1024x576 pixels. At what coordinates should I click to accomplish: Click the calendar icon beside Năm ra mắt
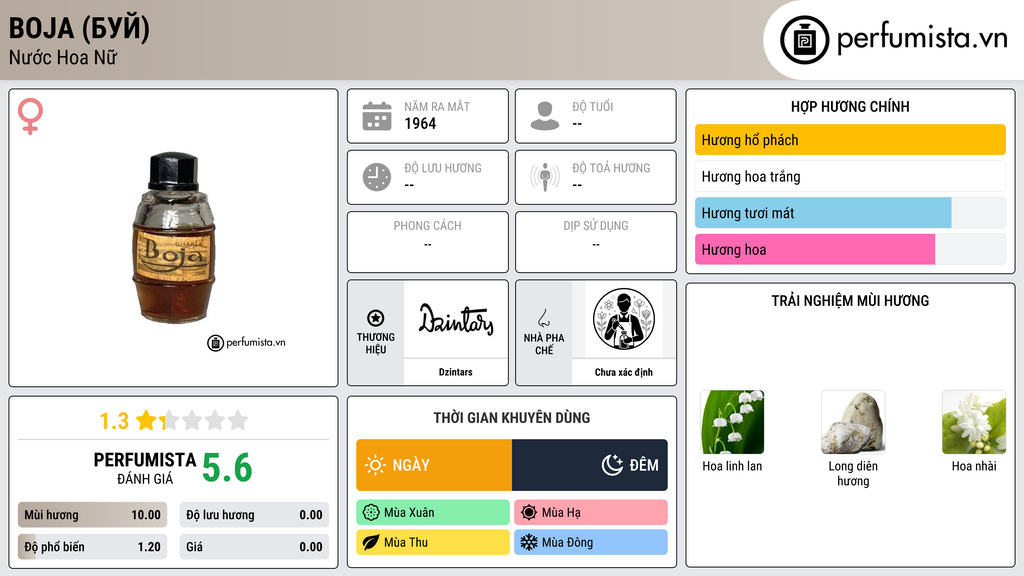[x=377, y=116]
